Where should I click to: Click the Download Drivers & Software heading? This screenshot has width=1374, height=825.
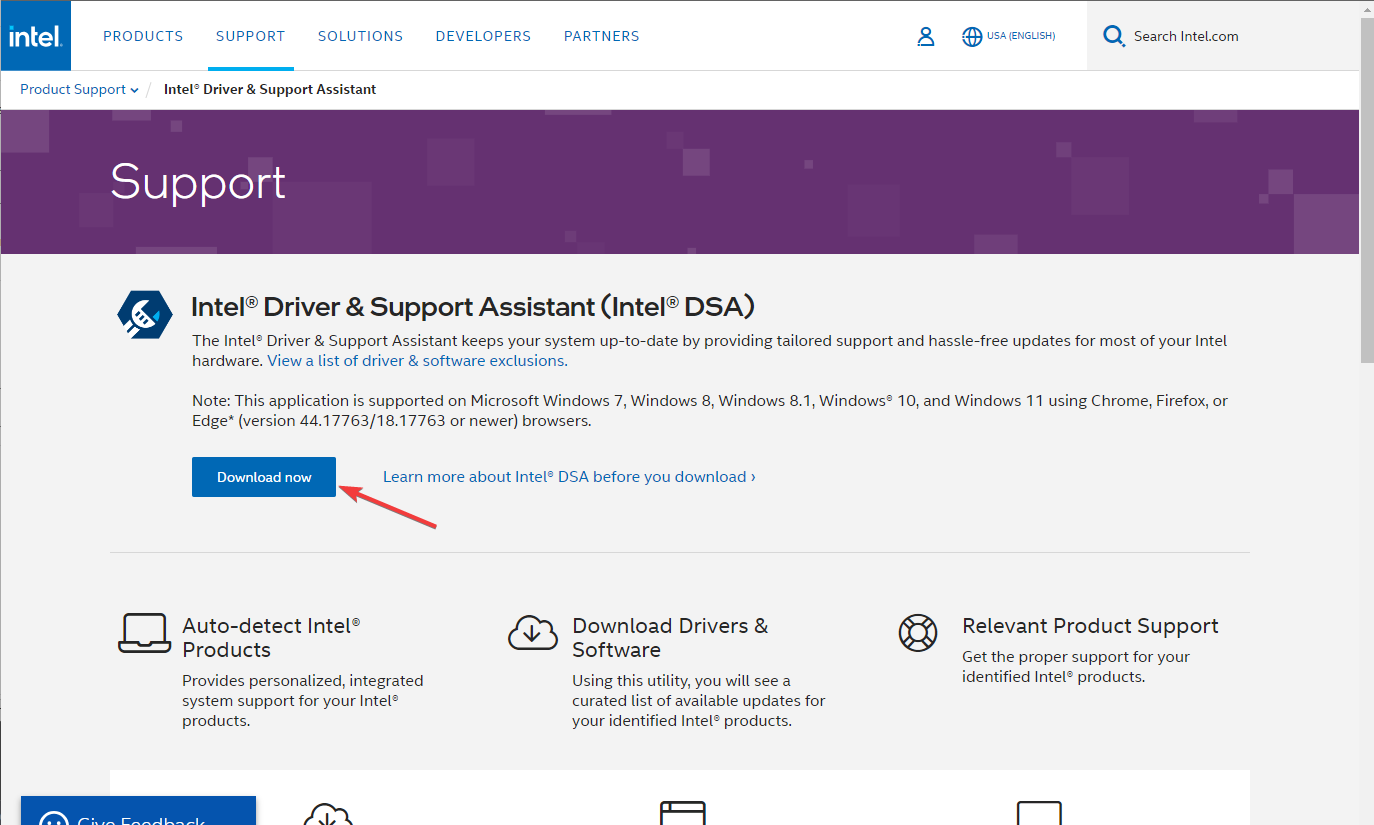pos(670,638)
